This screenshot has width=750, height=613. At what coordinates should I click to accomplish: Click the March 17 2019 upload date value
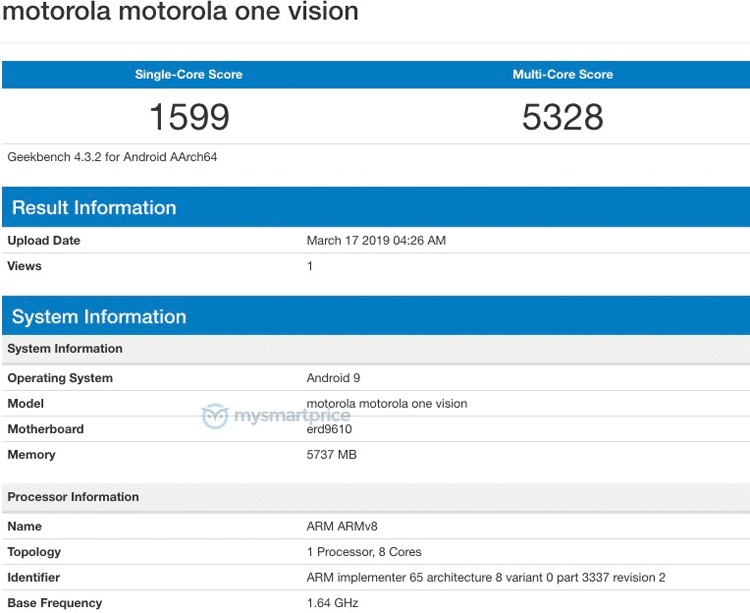(x=376, y=241)
